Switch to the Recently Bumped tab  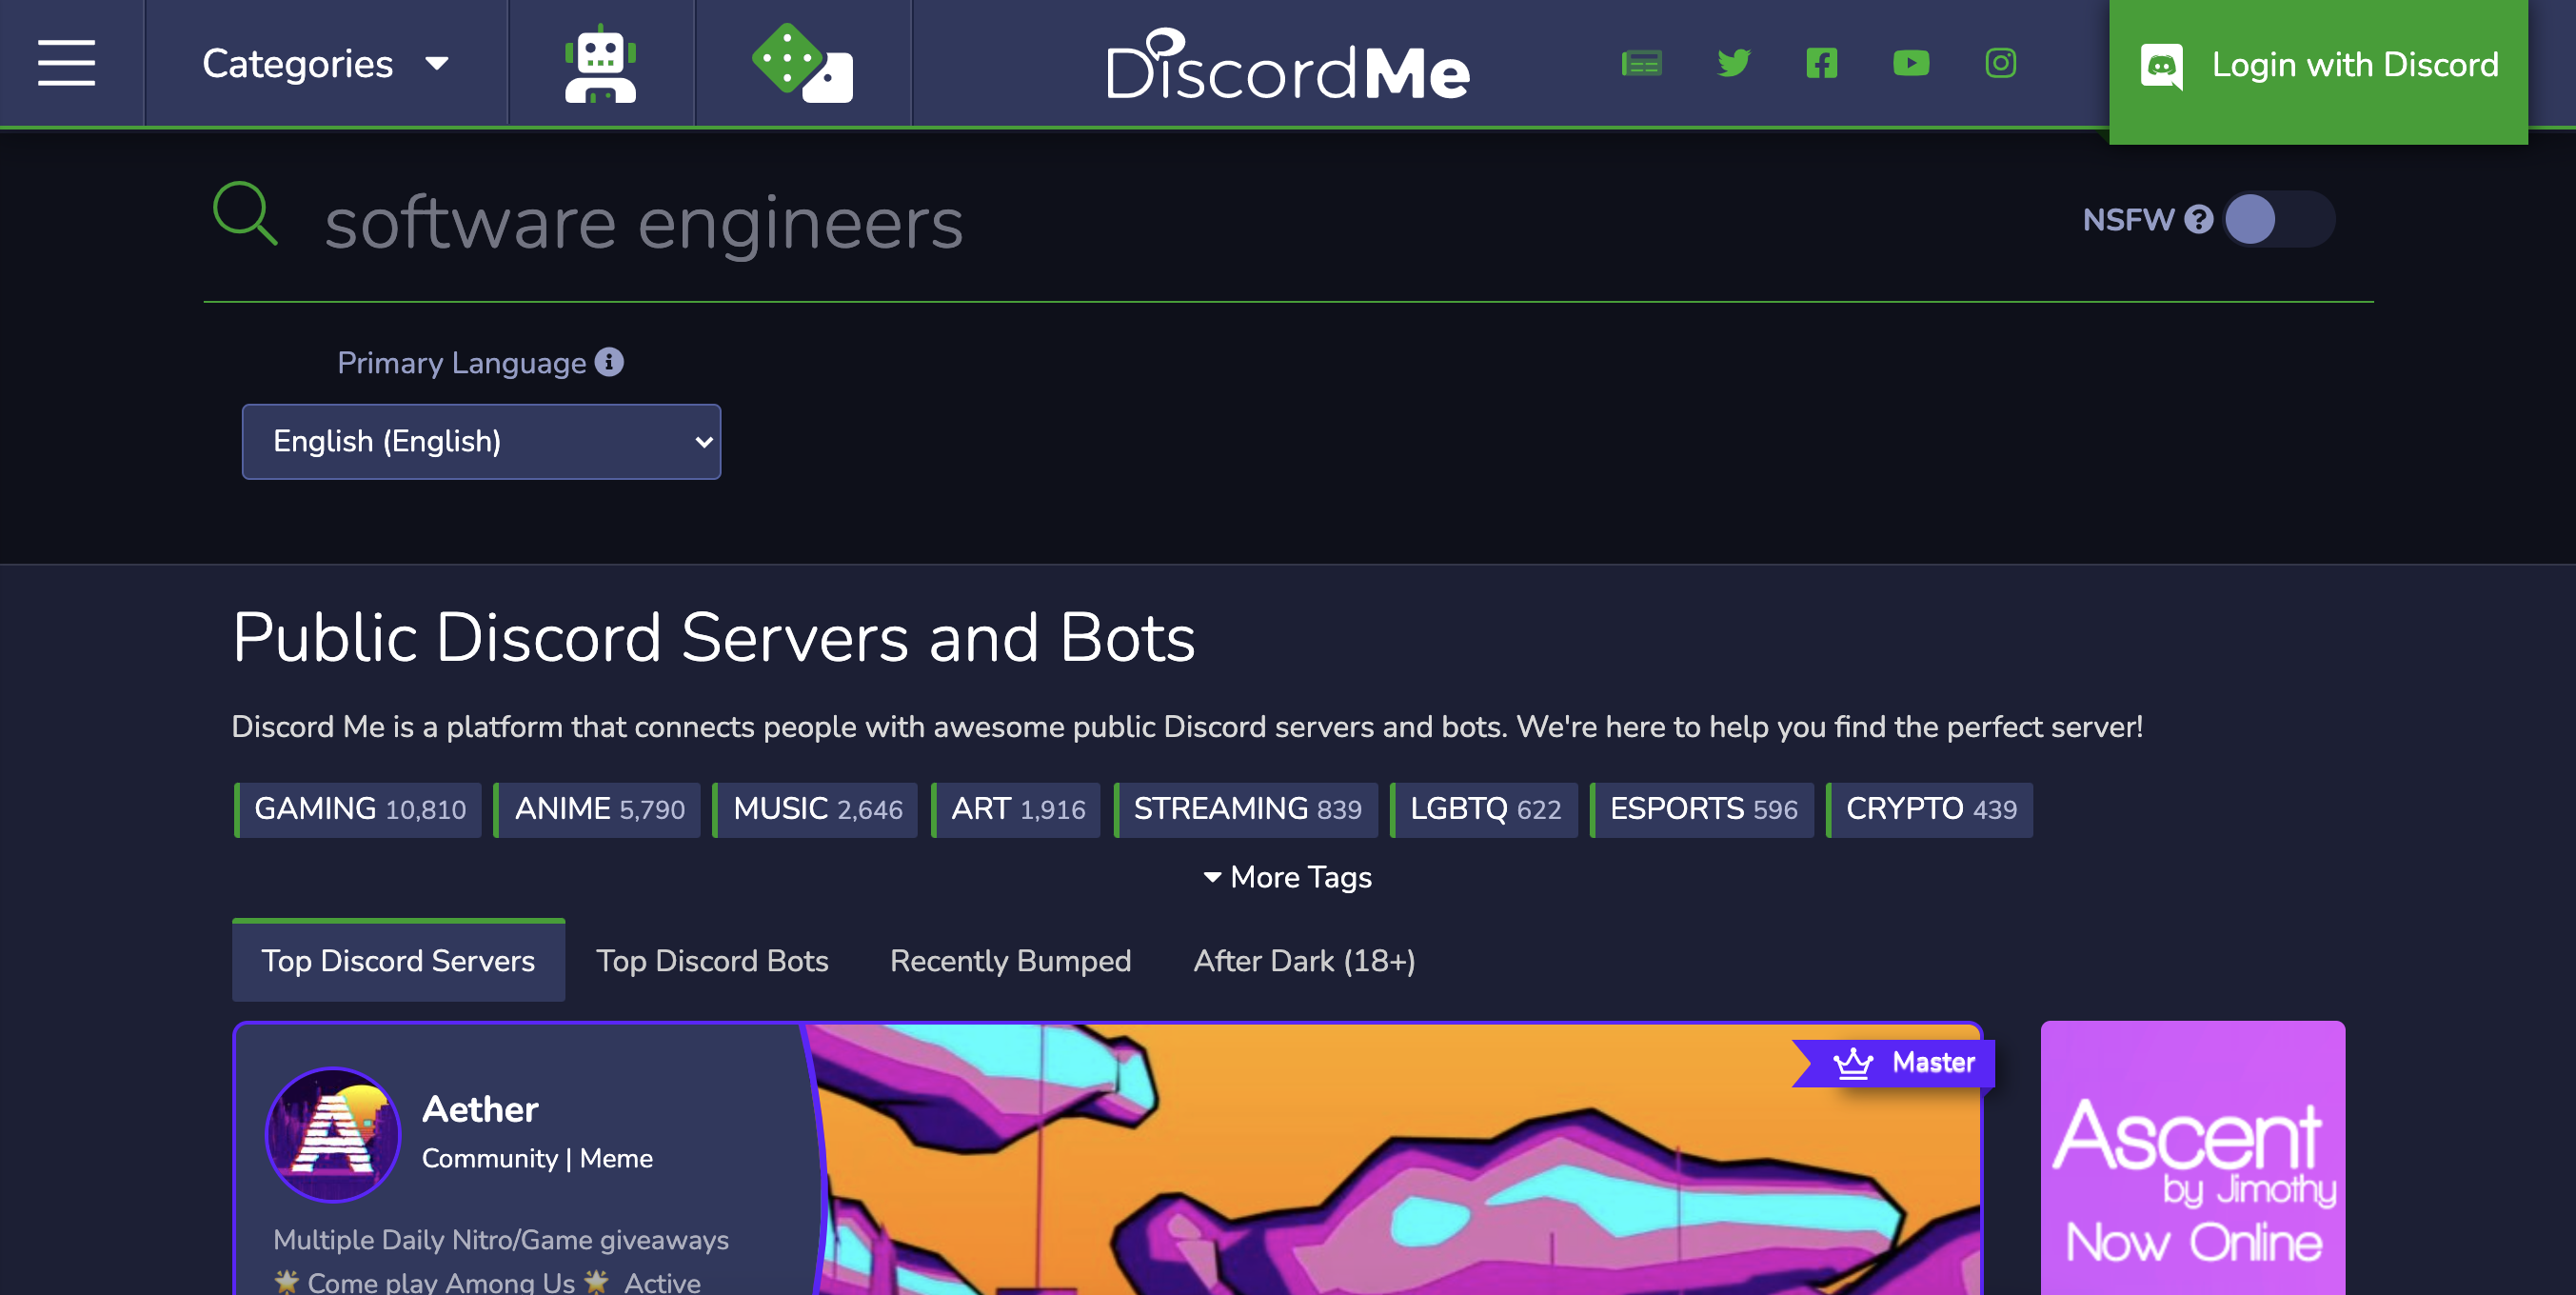(1011, 960)
